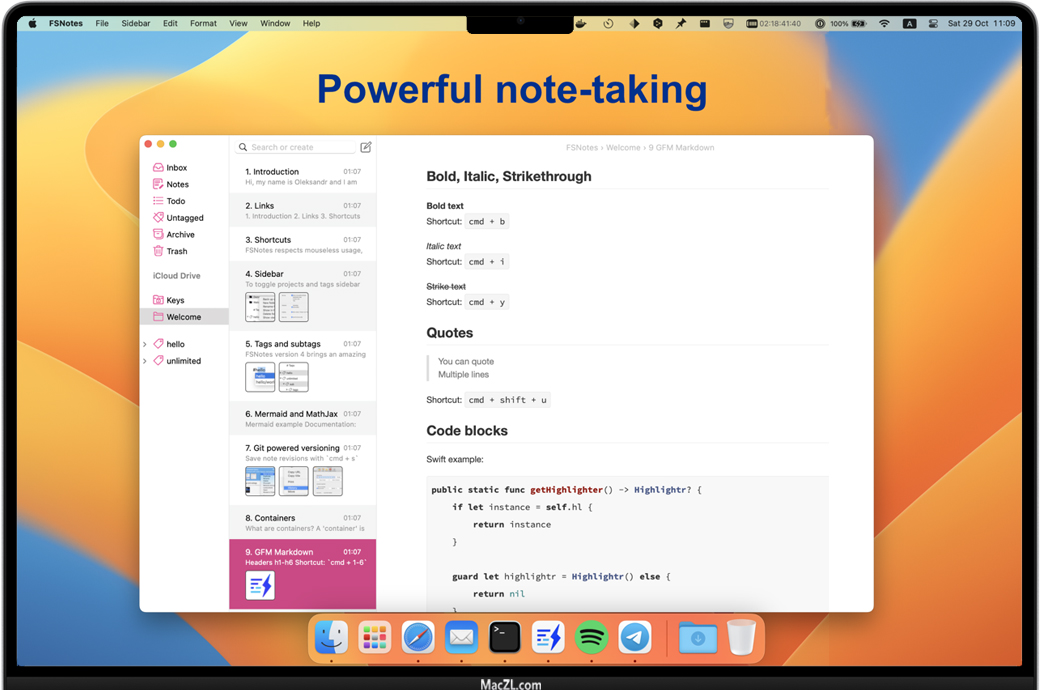
Task: Open Terminal from the Dock
Action: [x=504, y=637]
